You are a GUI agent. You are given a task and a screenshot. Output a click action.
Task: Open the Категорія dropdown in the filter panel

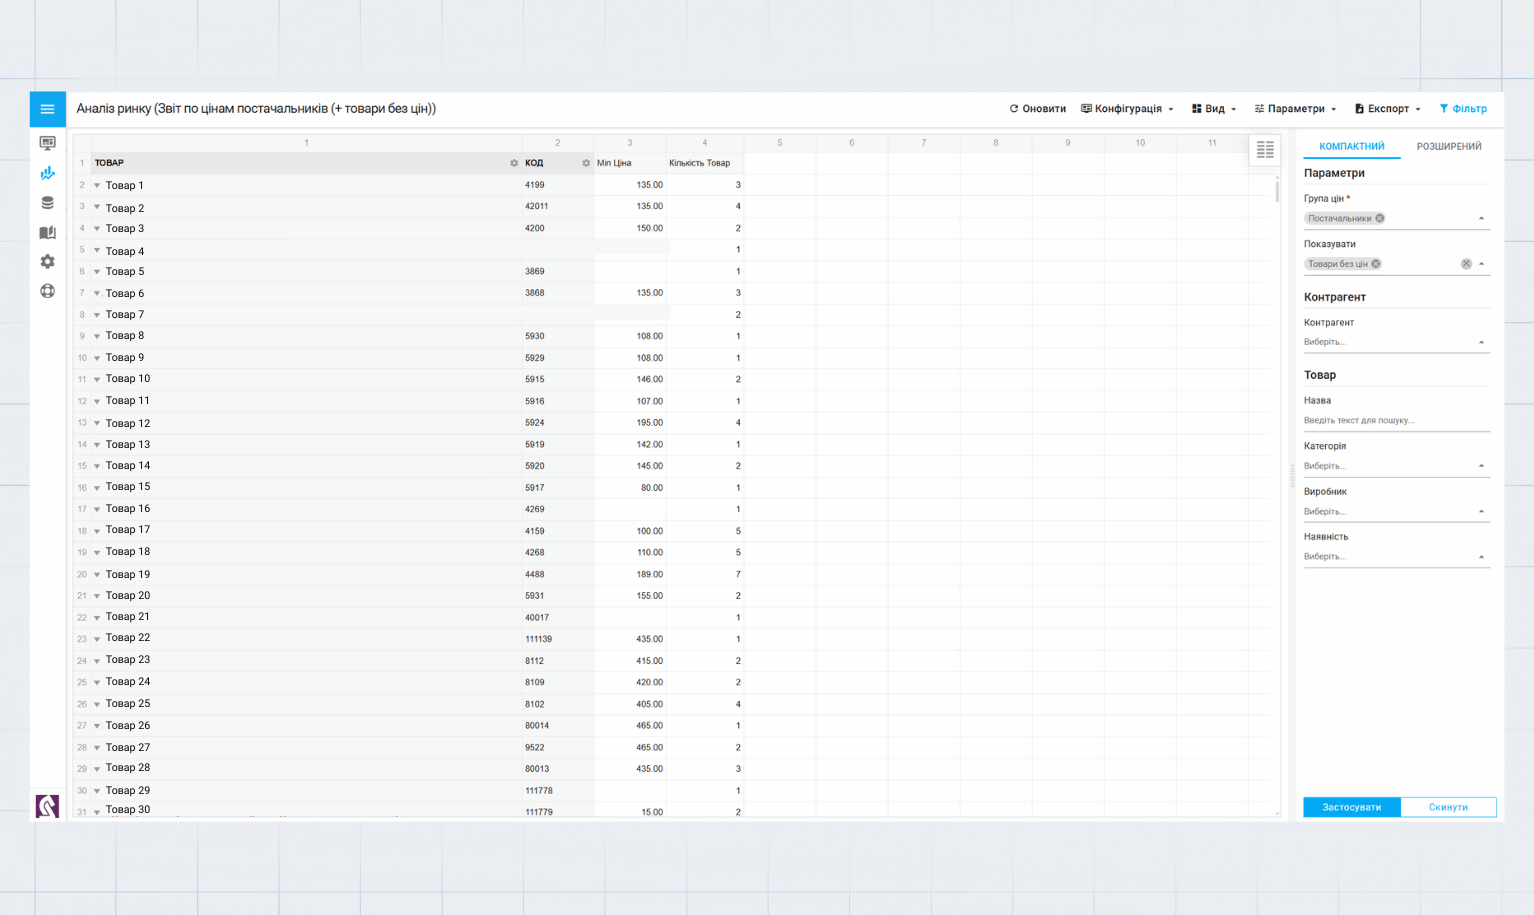click(1396, 466)
